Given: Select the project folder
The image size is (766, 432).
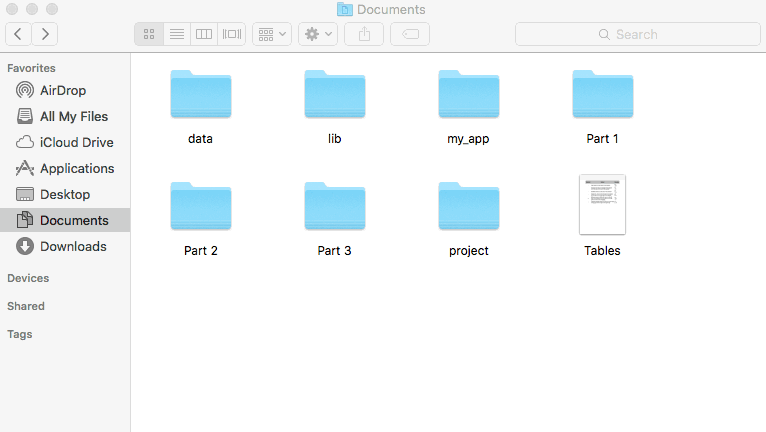Looking at the screenshot, I should pos(468,206).
